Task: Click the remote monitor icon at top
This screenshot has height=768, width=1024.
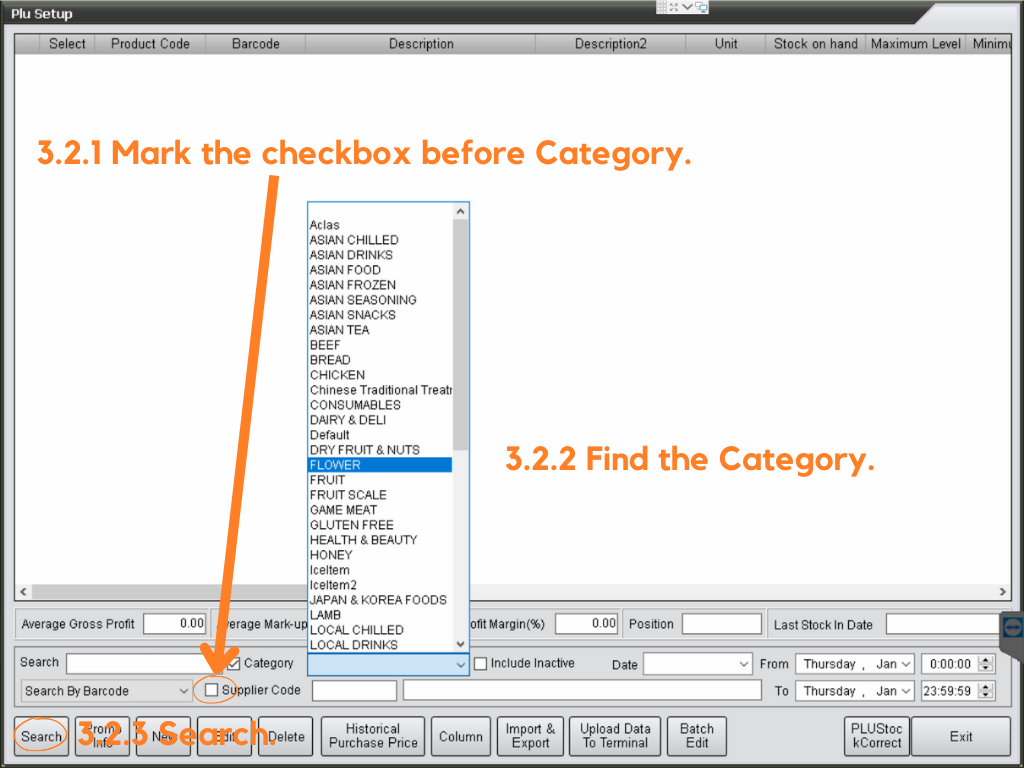Action: click(x=701, y=7)
